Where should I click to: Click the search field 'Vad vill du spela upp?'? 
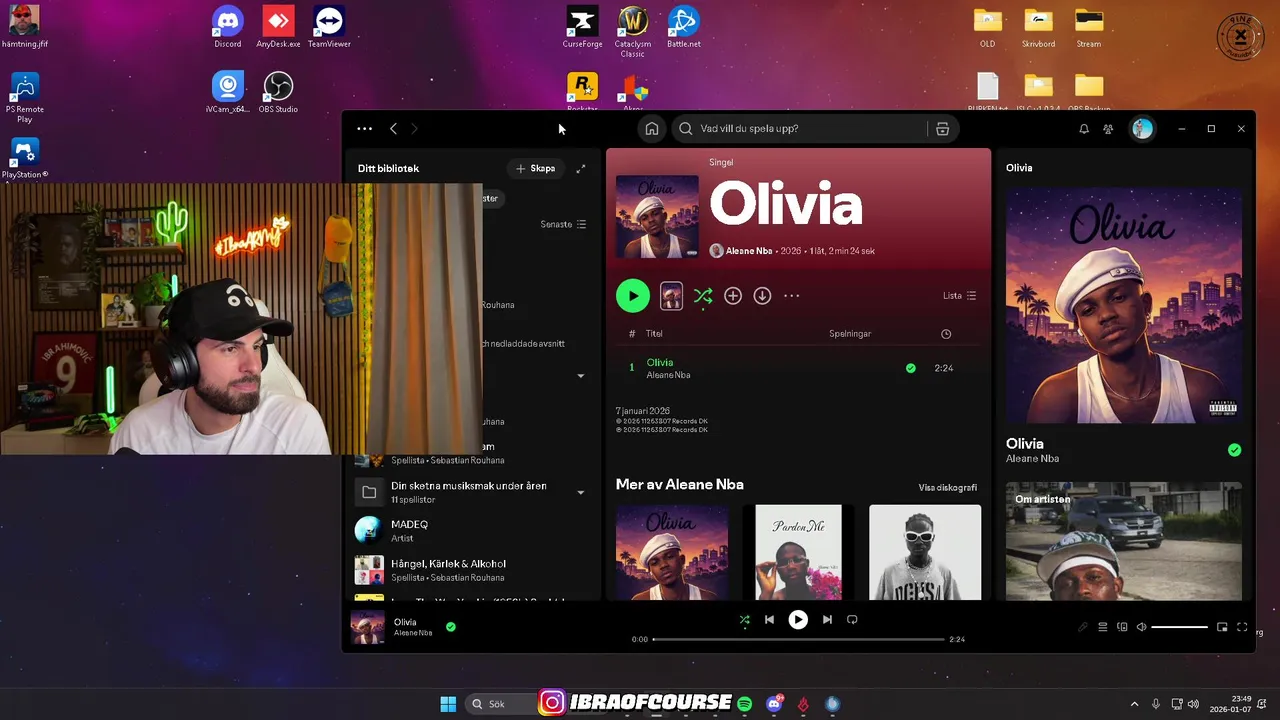(800, 129)
